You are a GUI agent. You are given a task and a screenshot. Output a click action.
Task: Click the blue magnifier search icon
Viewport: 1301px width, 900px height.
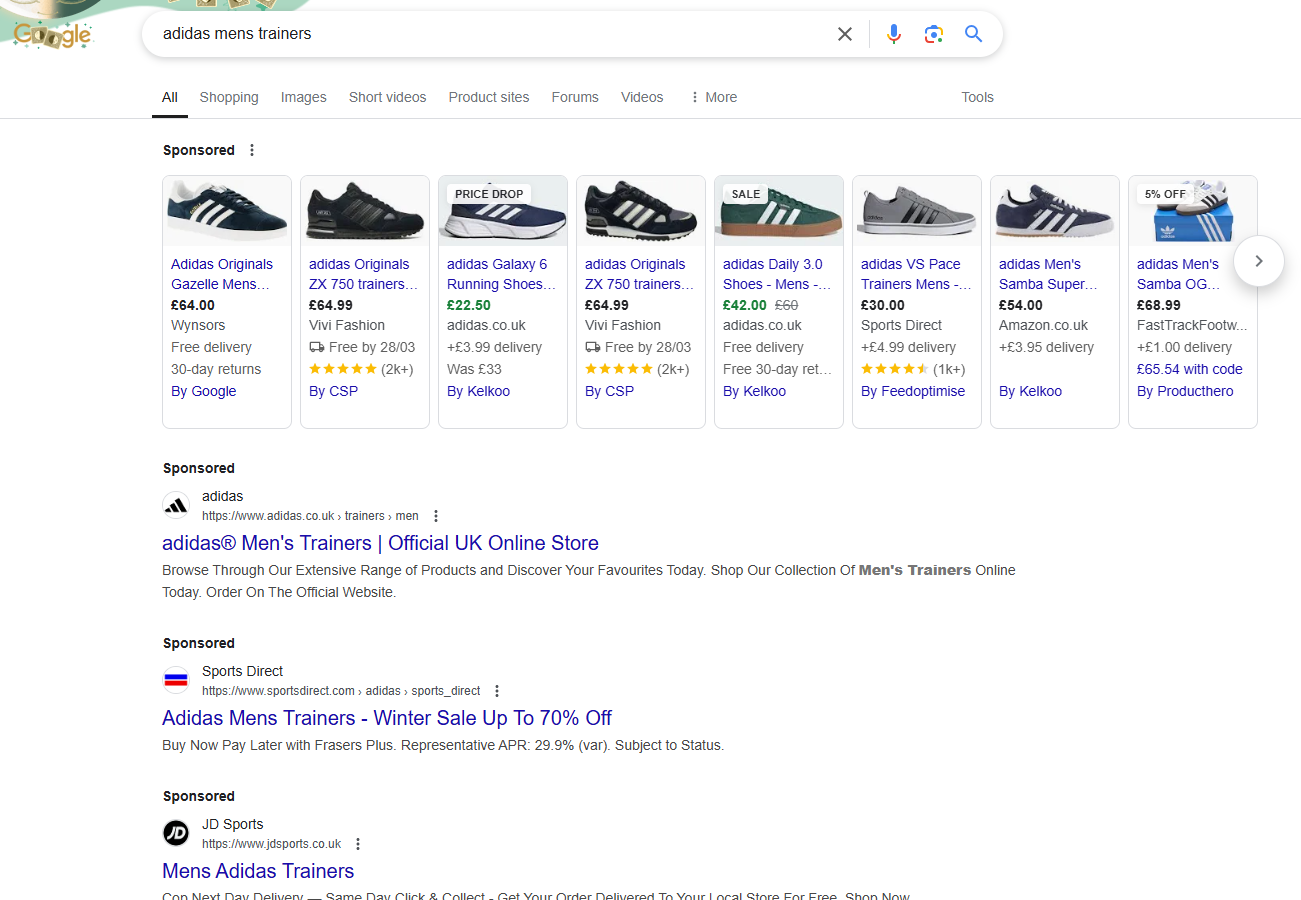point(974,34)
